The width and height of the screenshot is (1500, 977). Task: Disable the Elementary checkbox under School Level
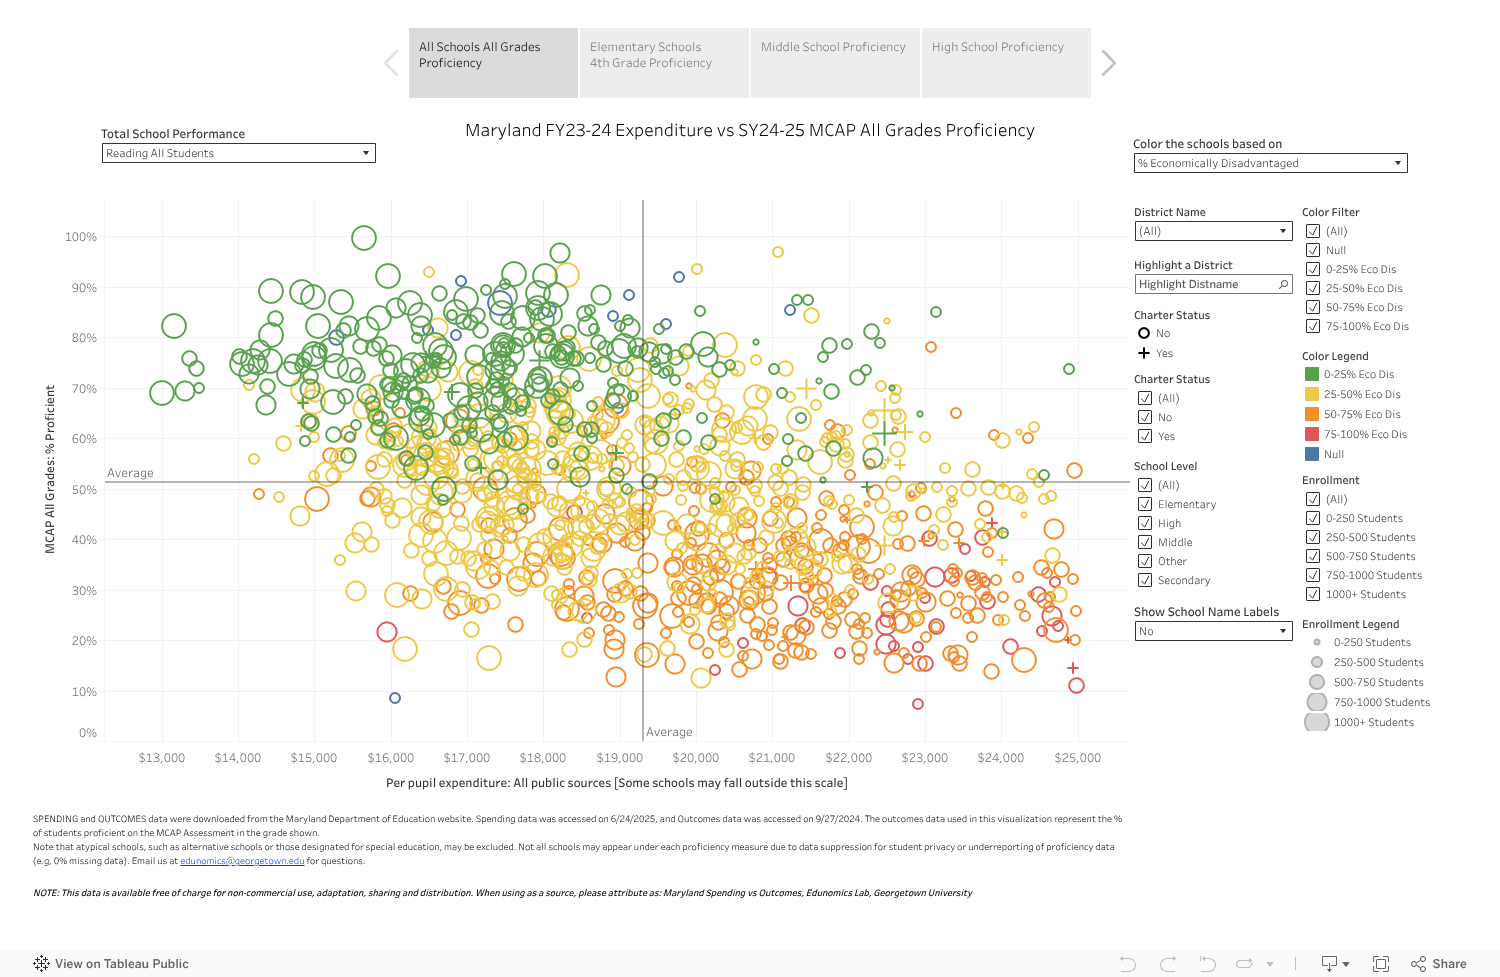pos(1146,504)
